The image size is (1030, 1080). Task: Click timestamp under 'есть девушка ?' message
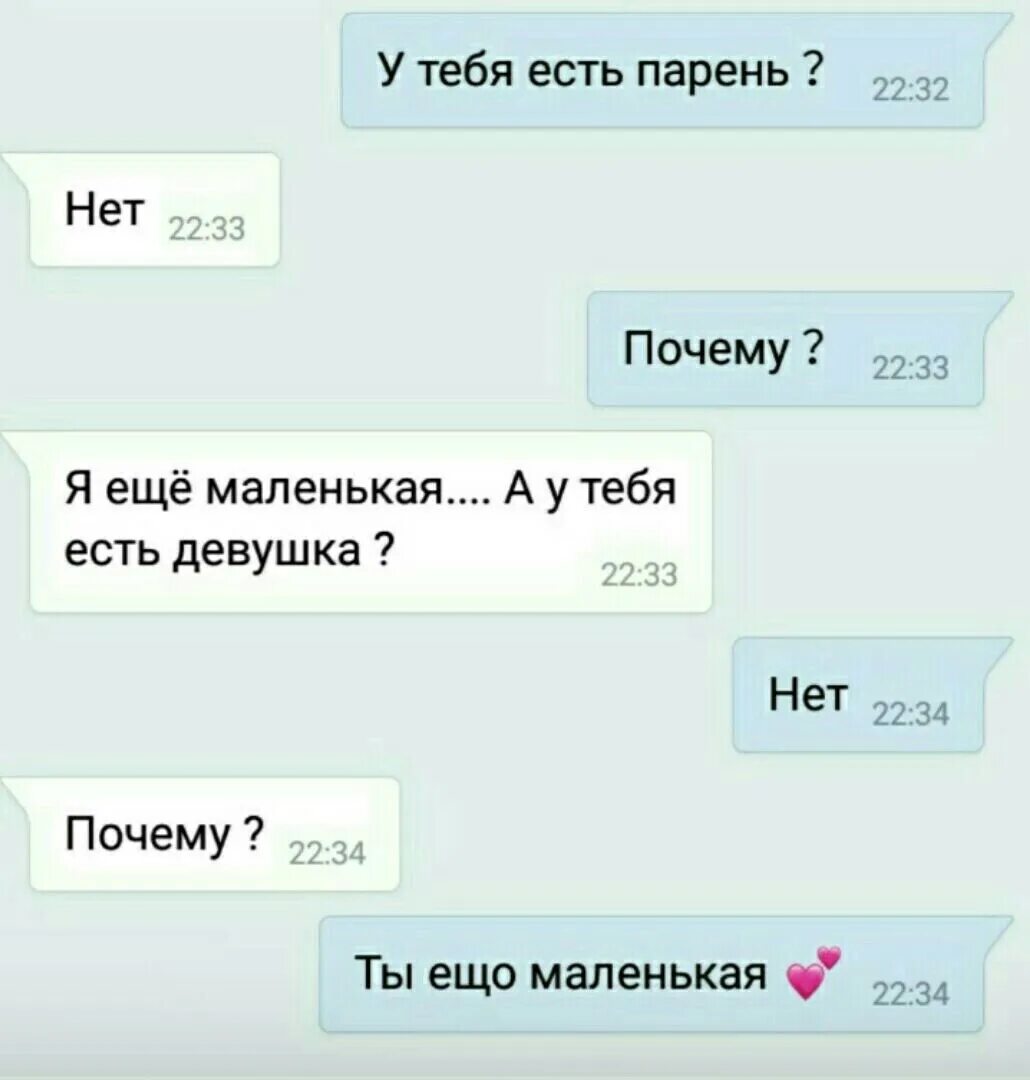coord(640,575)
